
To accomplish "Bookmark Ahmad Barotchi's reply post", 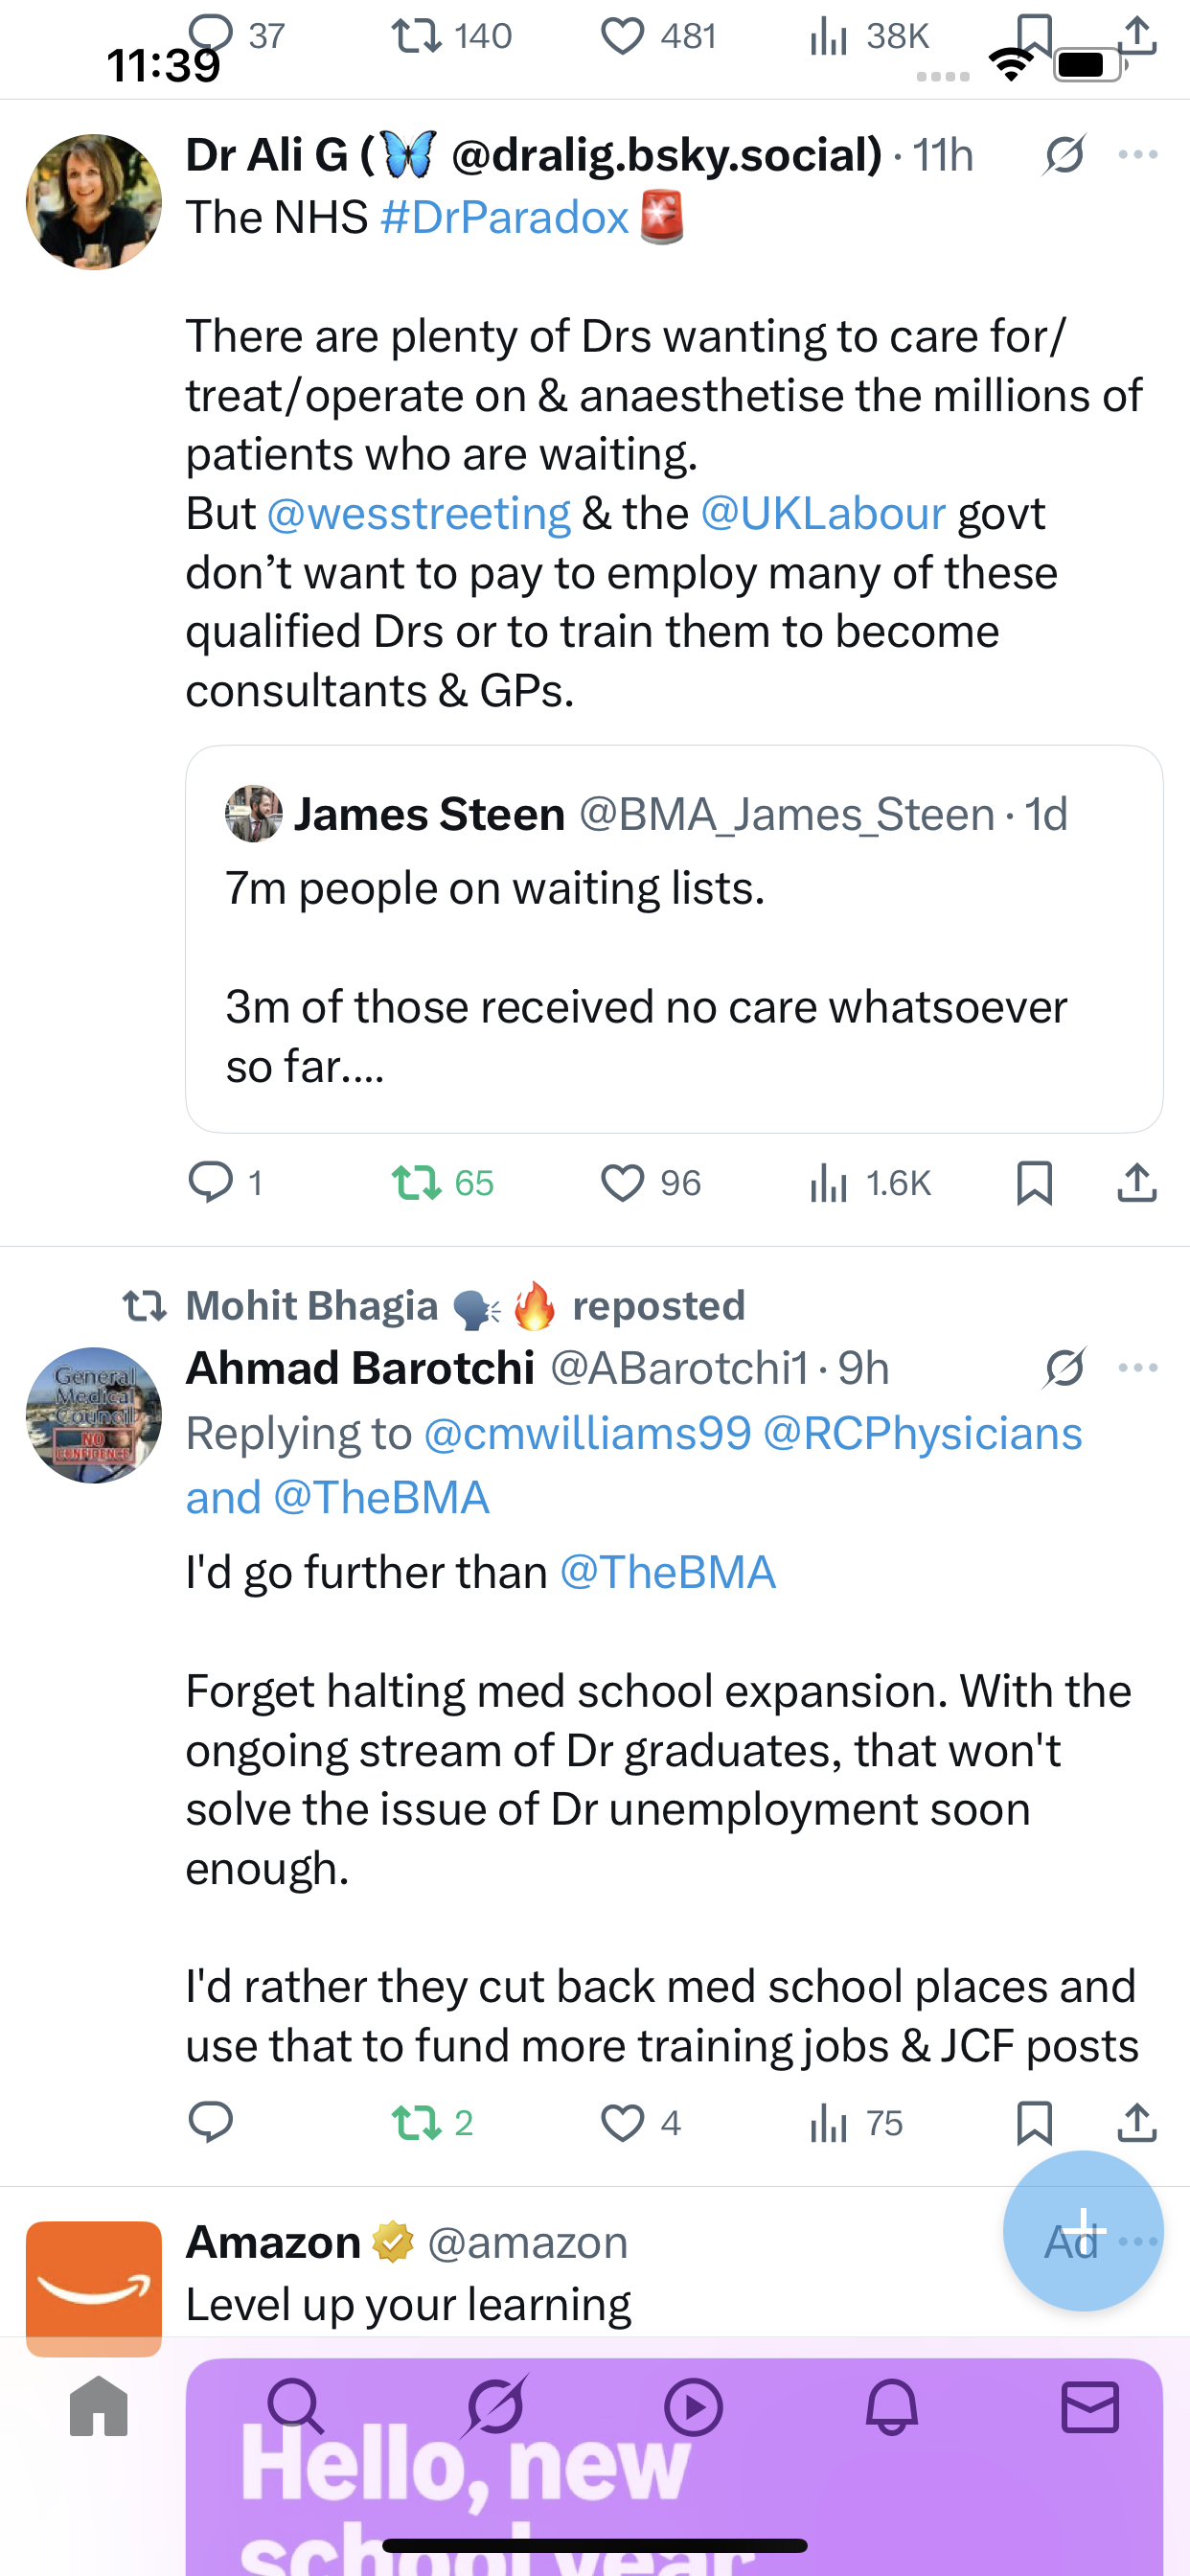I will pyautogui.click(x=1034, y=2122).
